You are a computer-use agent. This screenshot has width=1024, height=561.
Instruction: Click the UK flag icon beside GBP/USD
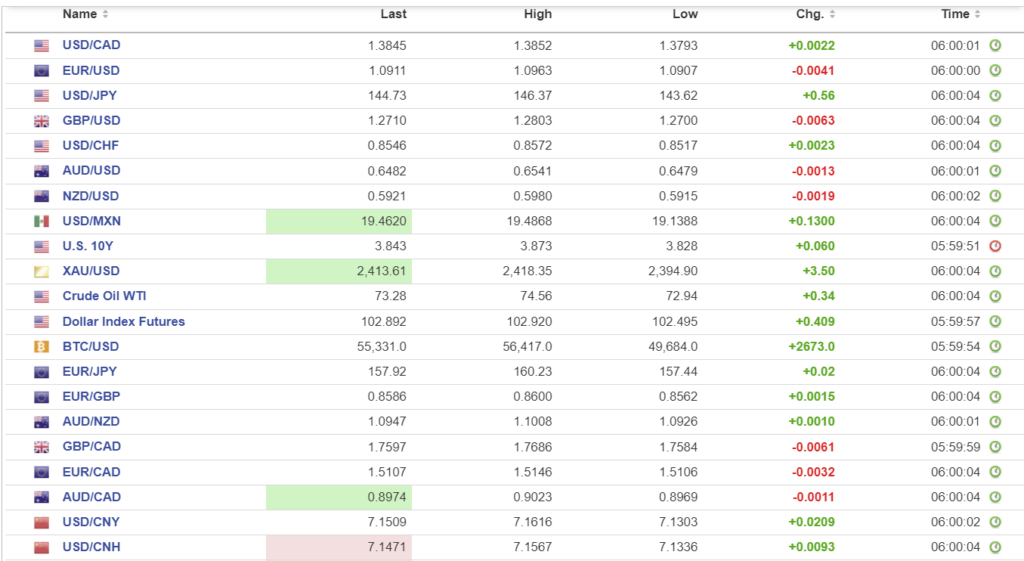pos(41,121)
